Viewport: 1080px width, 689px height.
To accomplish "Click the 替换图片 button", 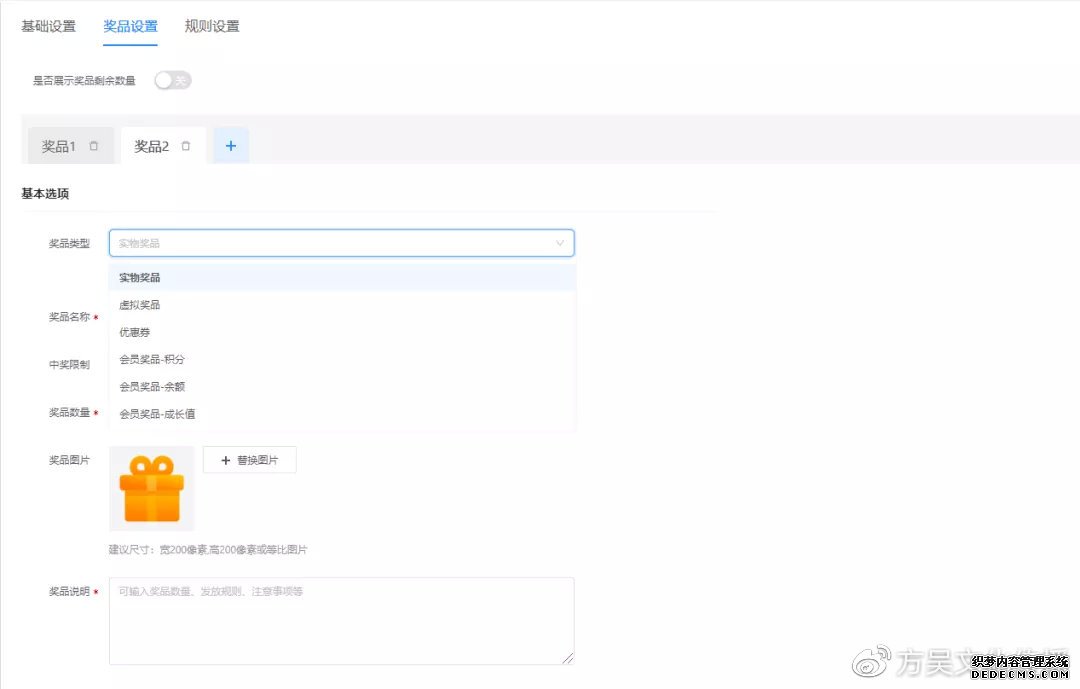I will (x=249, y=460).
